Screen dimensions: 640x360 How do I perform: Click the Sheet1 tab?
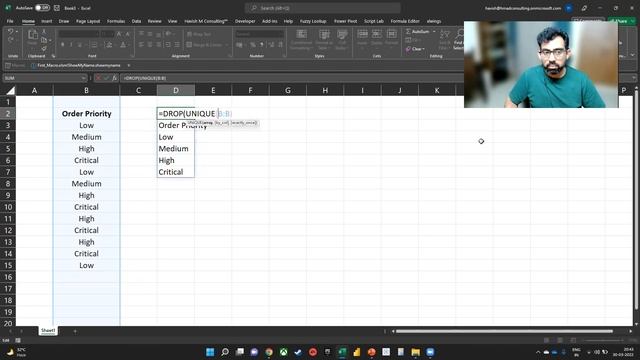(x=48, y=331)
